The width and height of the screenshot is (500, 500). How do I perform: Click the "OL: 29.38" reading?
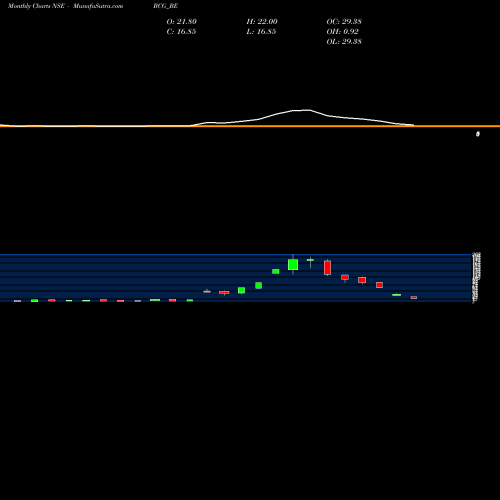344,42
